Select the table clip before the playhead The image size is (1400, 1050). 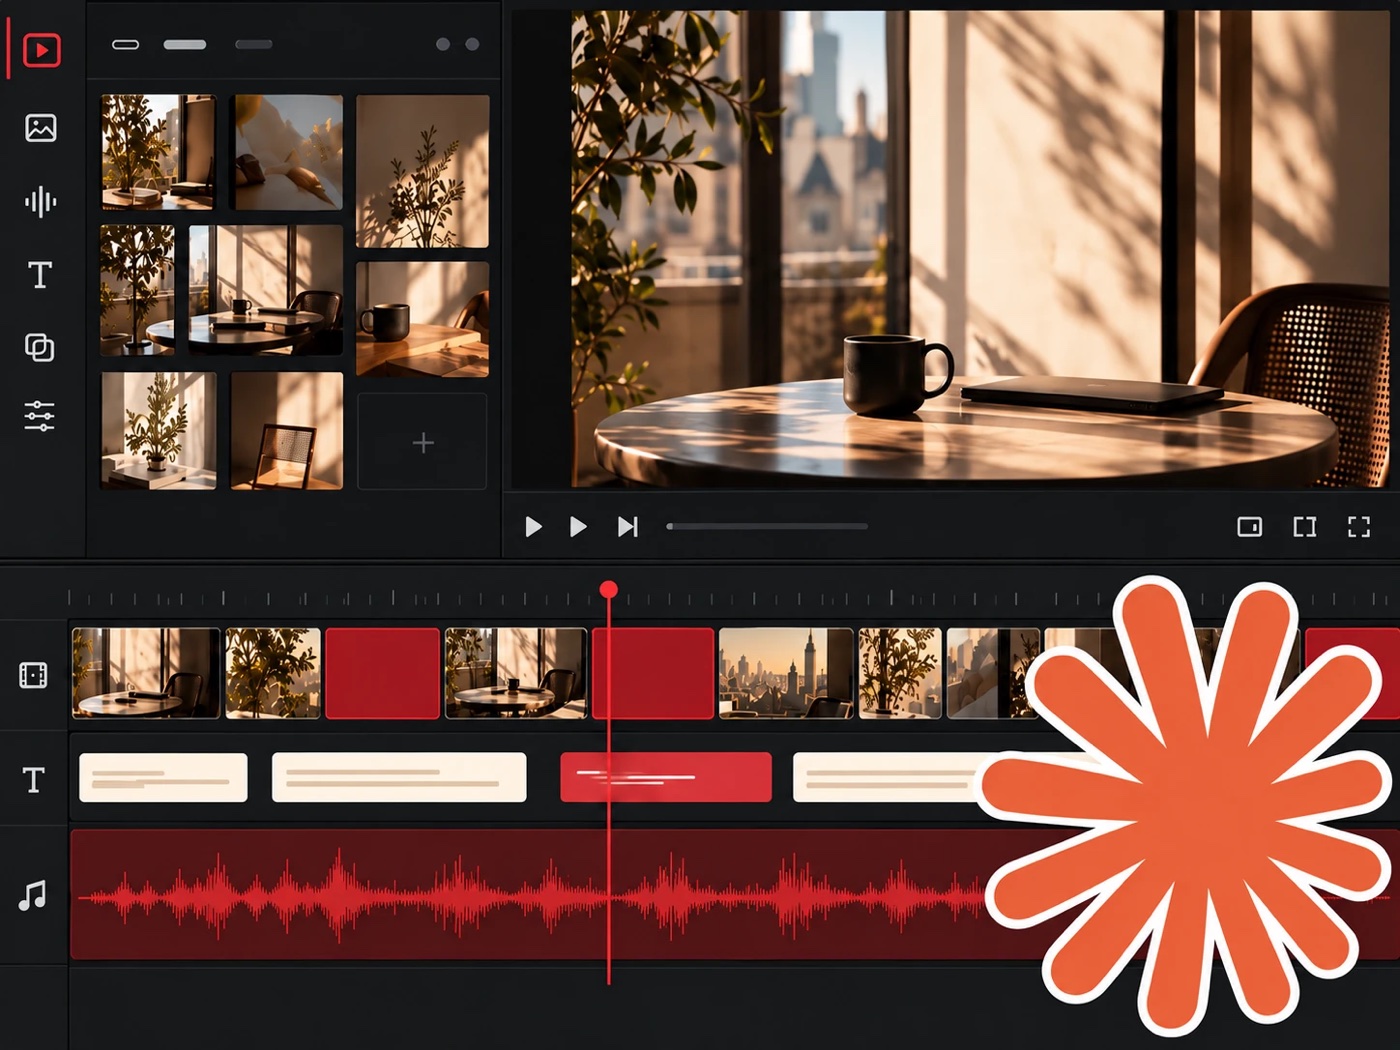516,673
